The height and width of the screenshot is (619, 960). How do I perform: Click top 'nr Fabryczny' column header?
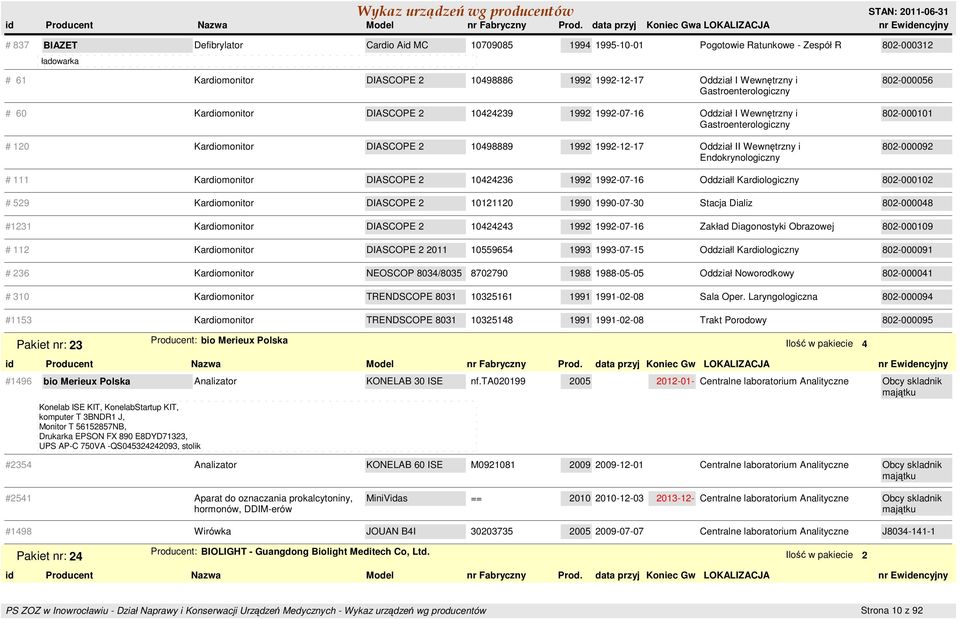(x=497, y=25)
